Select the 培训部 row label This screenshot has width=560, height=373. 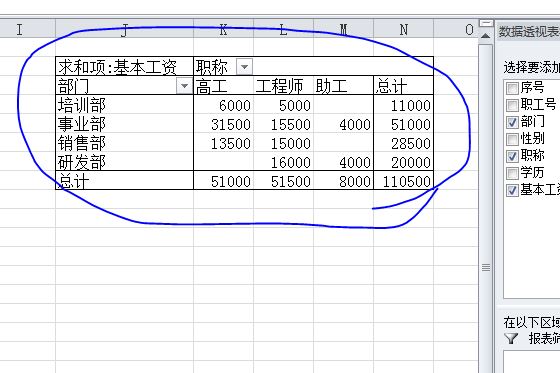[124, 105]
